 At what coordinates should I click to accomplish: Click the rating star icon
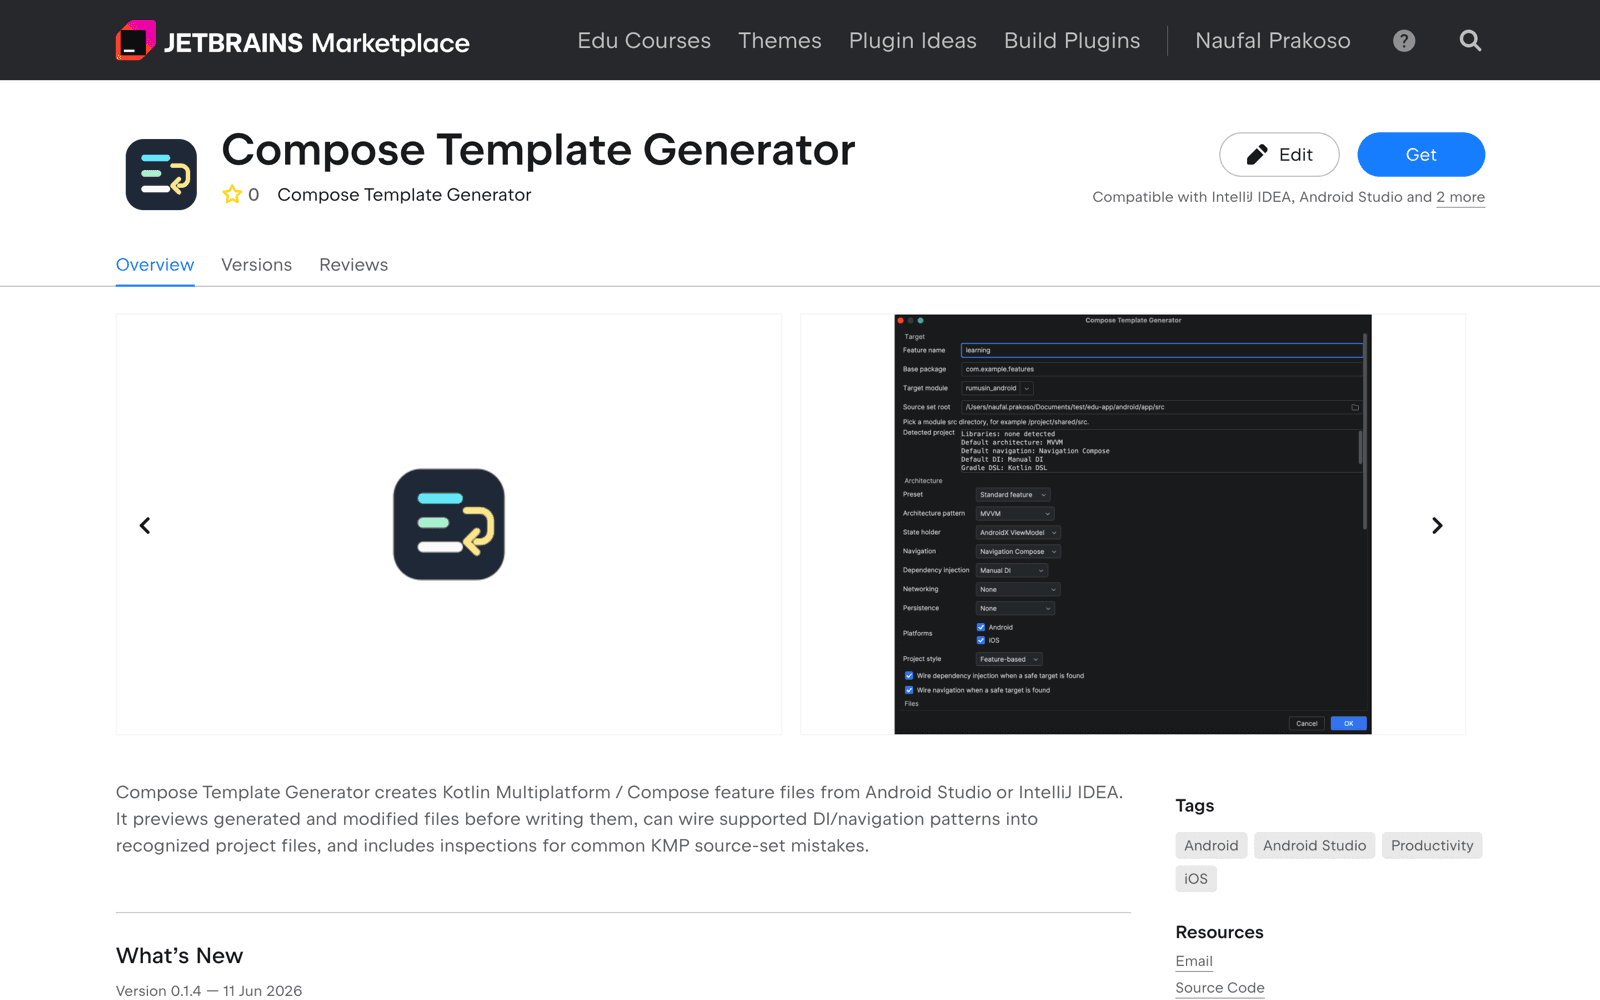coord(232,195)
